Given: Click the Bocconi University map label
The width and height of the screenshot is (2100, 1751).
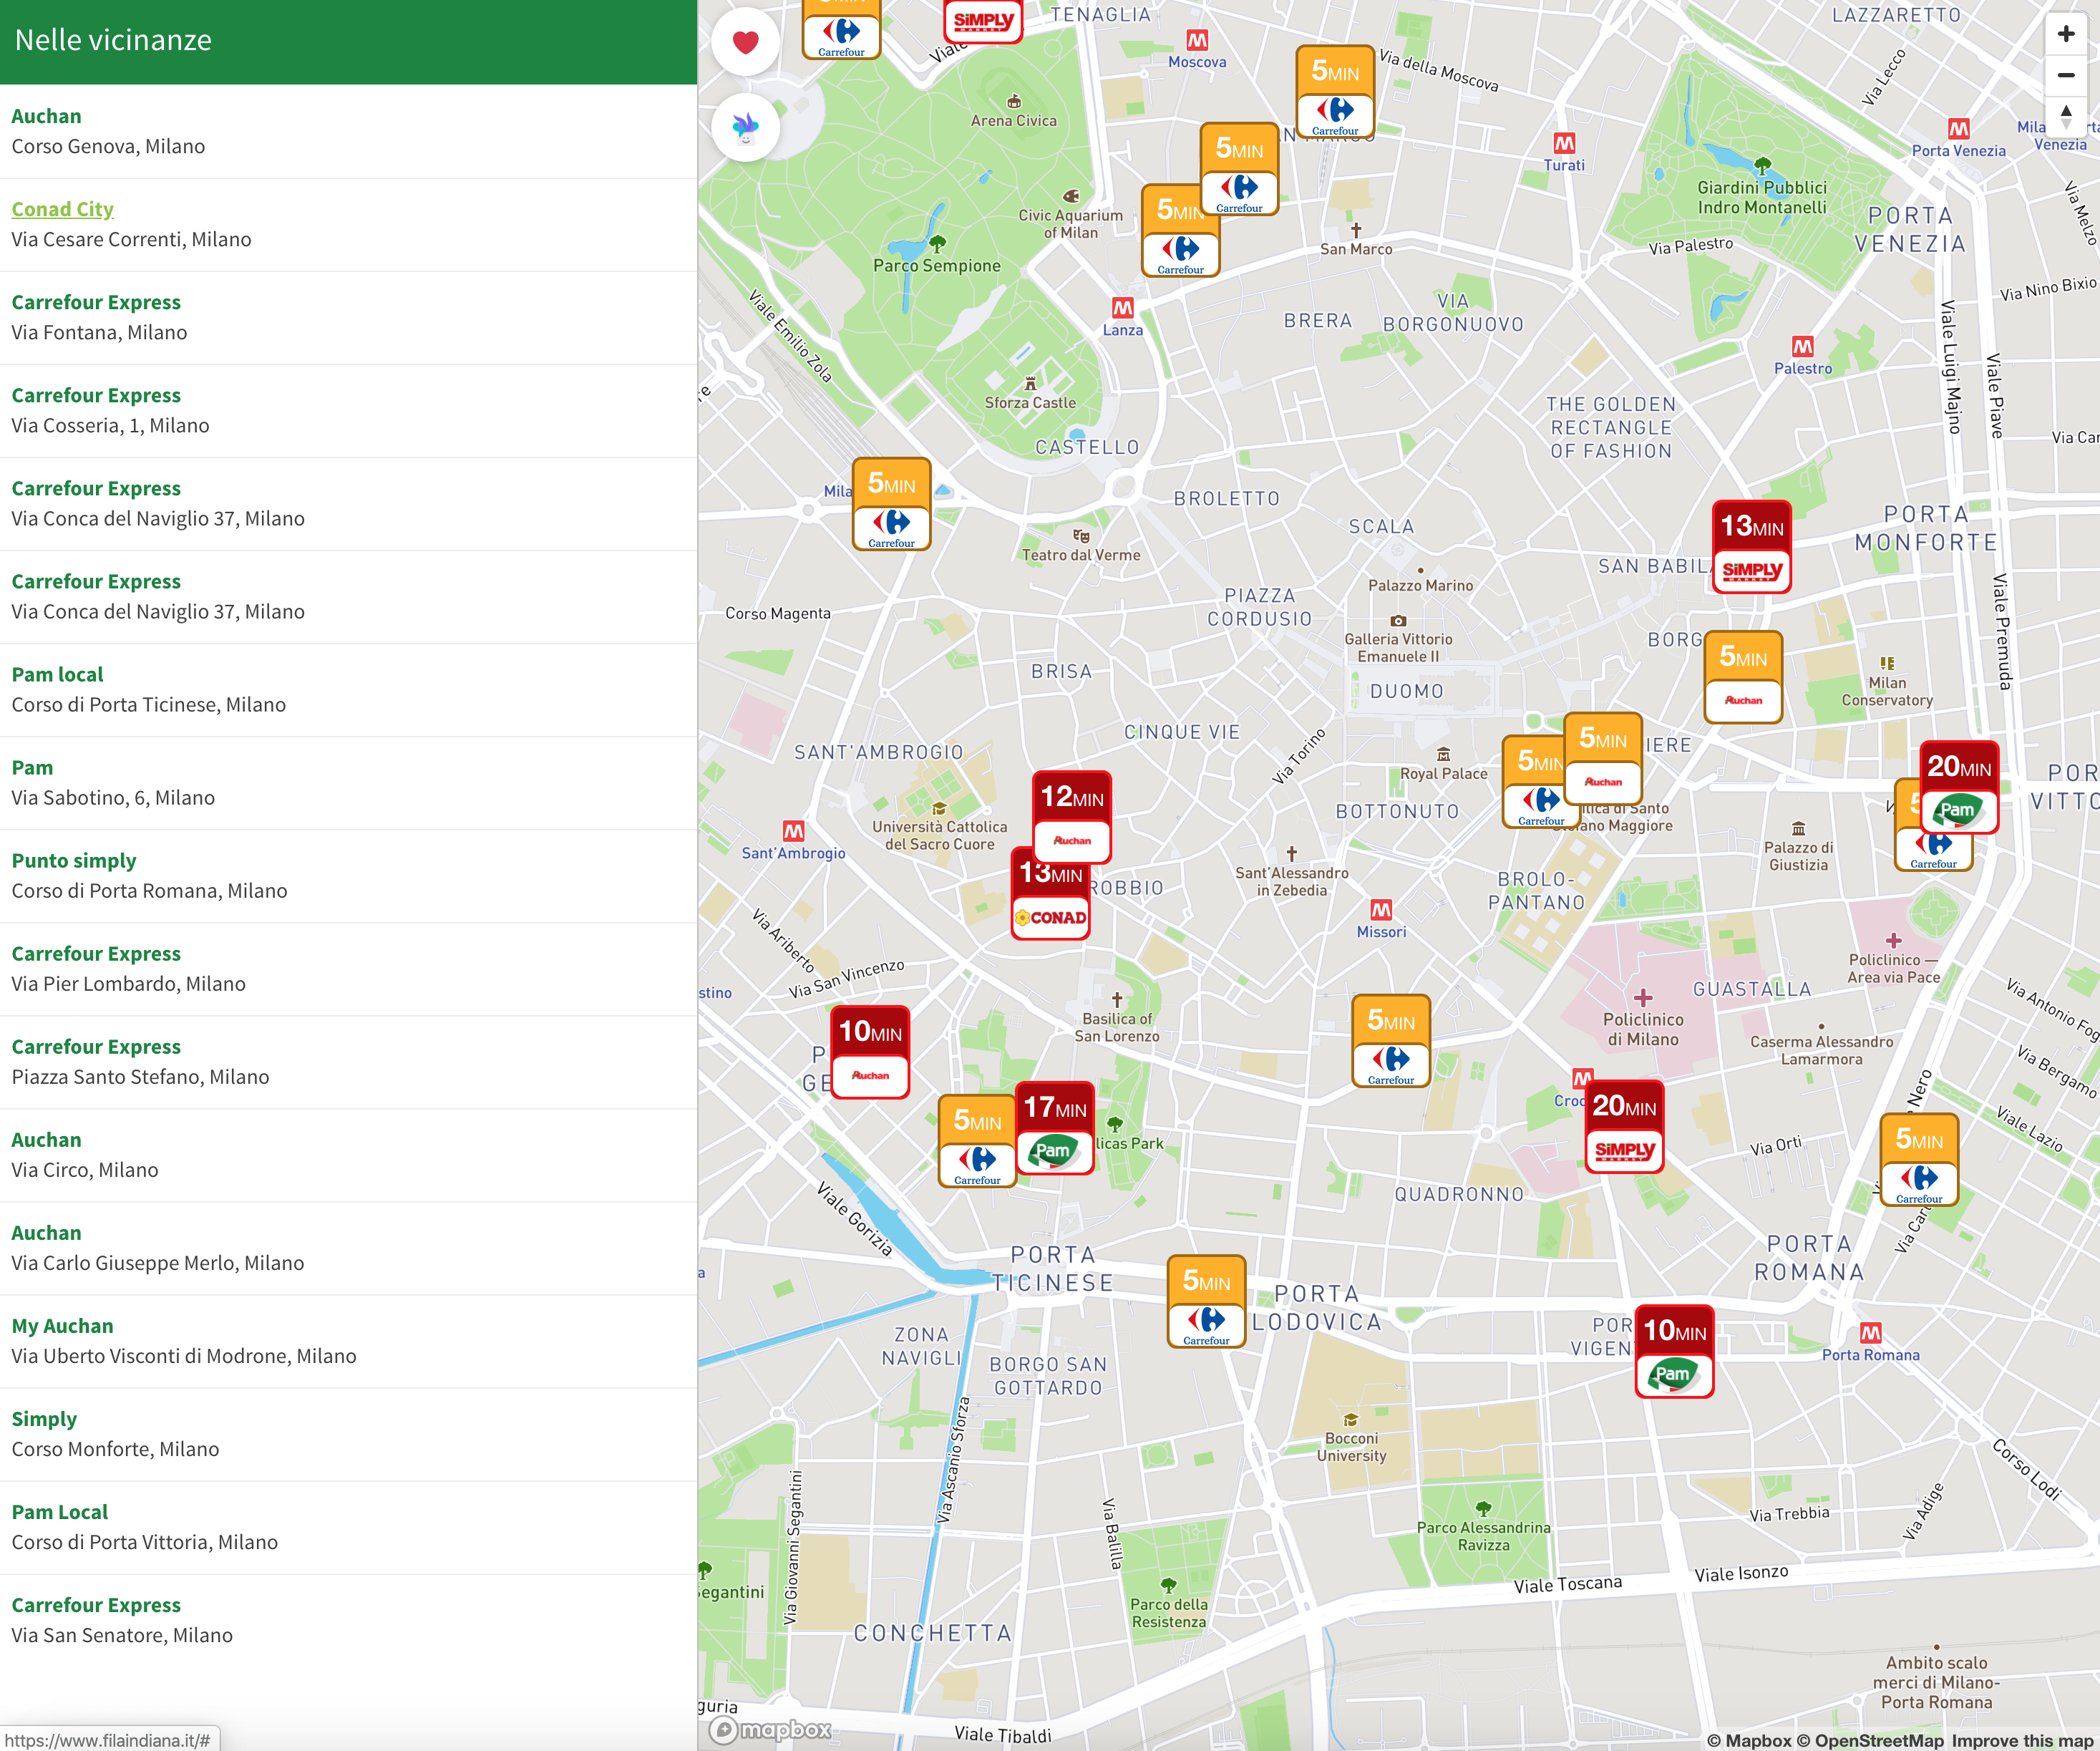Looking at the screenshot, I should click(x=1351, y=1447).
